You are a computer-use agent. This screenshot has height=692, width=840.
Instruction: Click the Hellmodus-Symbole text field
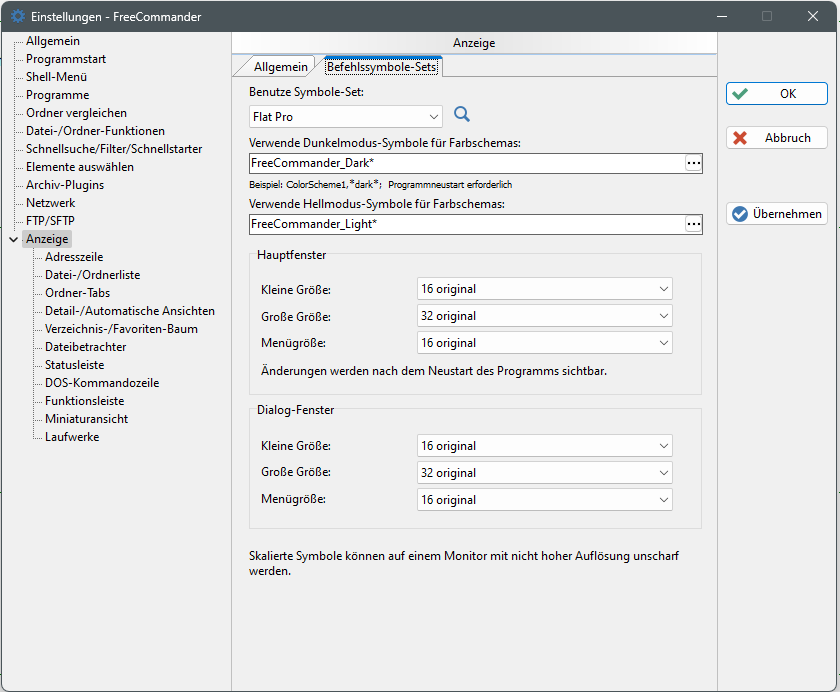tap(467, 224)
